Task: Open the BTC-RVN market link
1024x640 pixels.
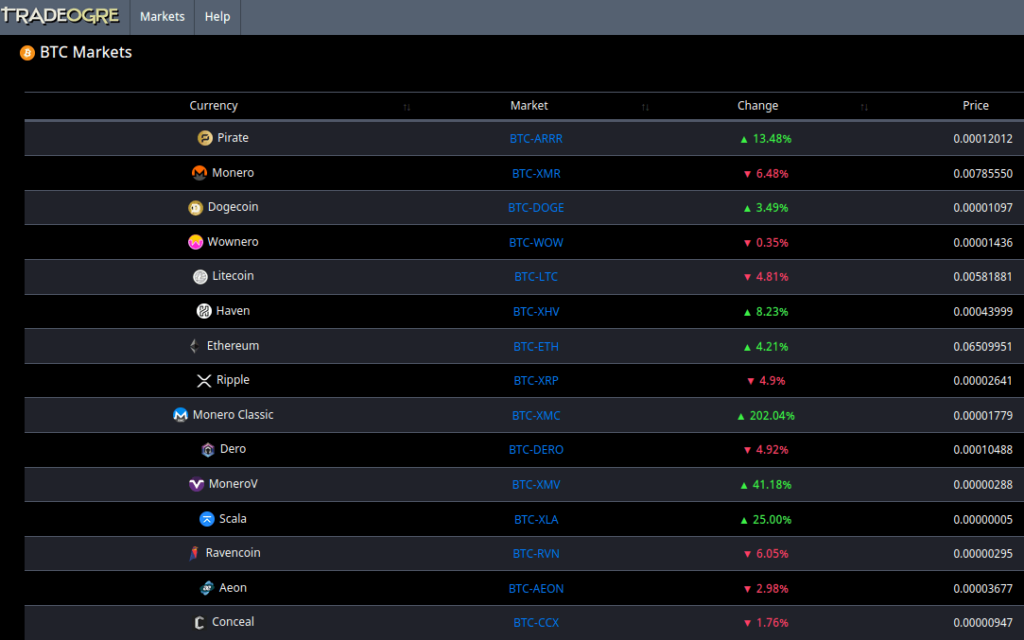Action: [x=536, y=554]
